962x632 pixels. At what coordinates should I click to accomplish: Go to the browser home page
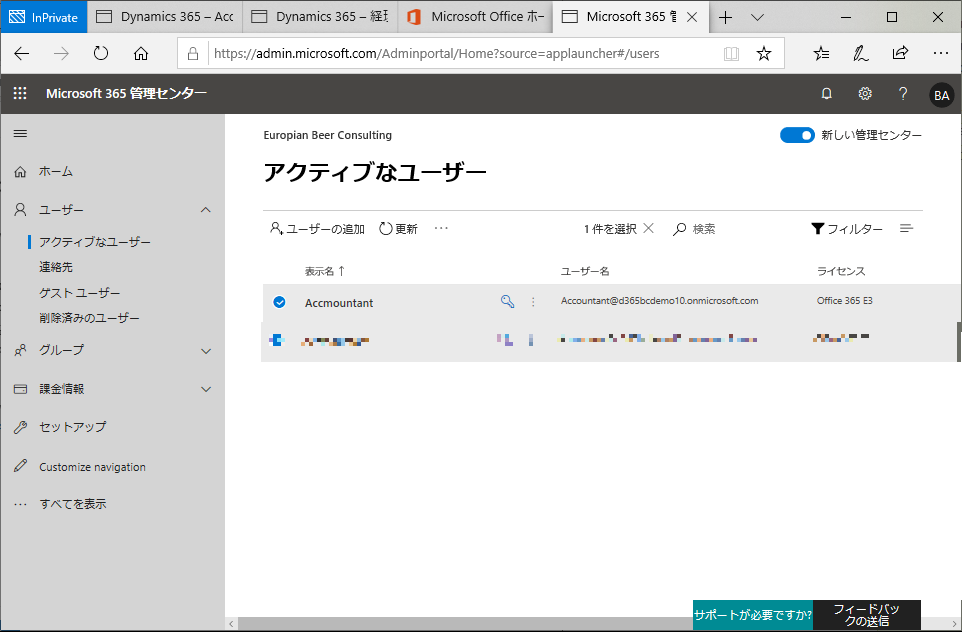click(141, 53)
